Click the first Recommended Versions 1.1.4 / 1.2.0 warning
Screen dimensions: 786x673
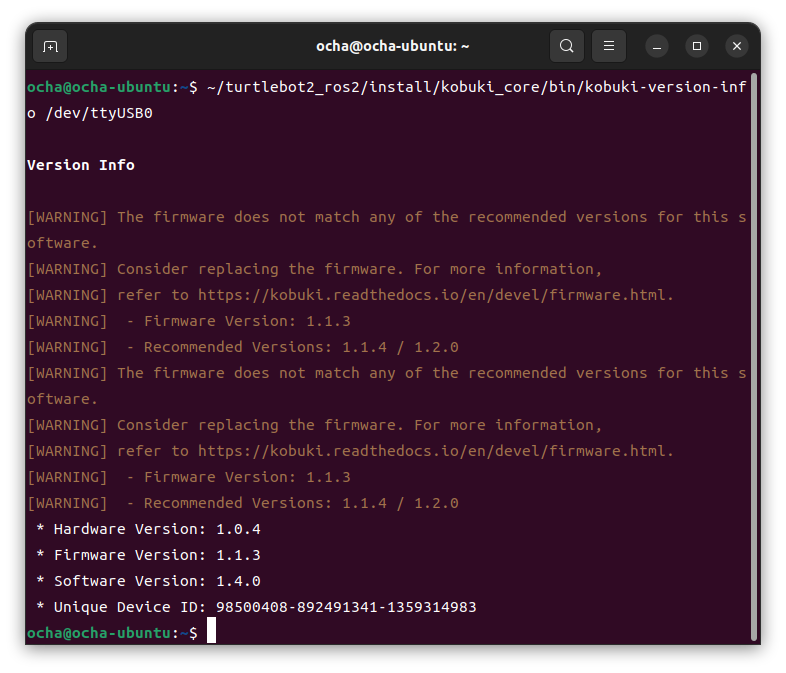click(x=300, y=347)
